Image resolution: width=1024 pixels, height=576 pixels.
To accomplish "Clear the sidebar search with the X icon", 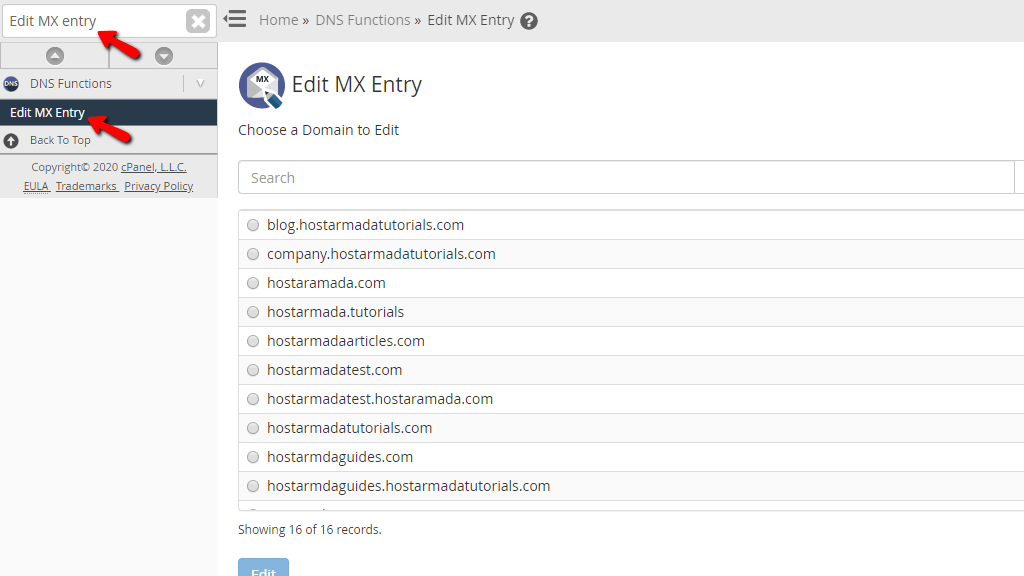I will coord(199,20).
